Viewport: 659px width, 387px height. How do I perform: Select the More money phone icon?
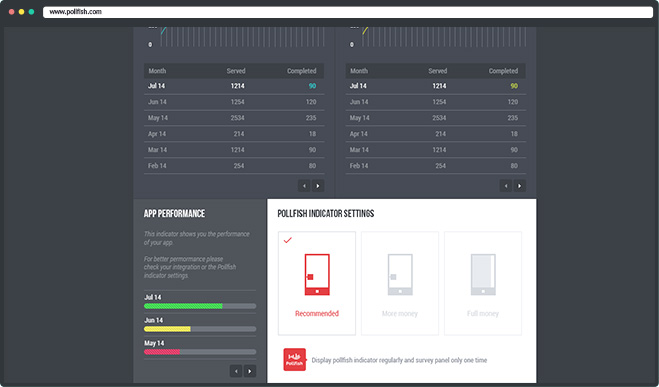point(400,275)
